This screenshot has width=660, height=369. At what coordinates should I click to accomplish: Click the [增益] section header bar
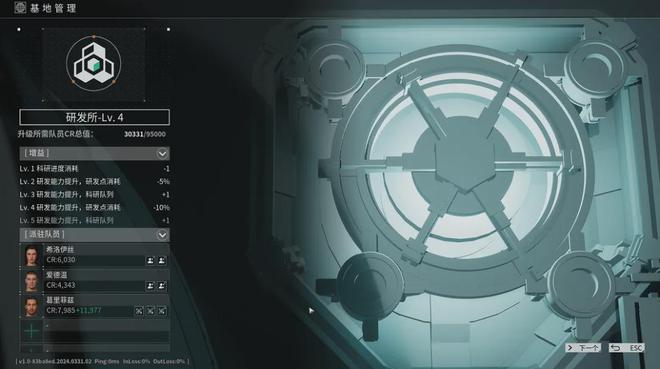point(94,154)
